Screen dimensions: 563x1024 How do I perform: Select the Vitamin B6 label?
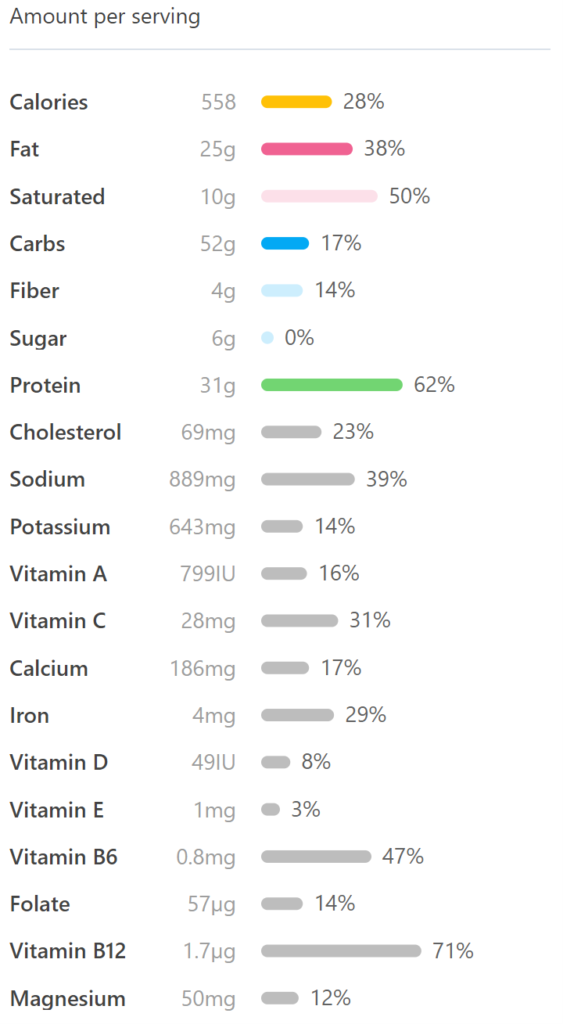[x=63, y=857]
